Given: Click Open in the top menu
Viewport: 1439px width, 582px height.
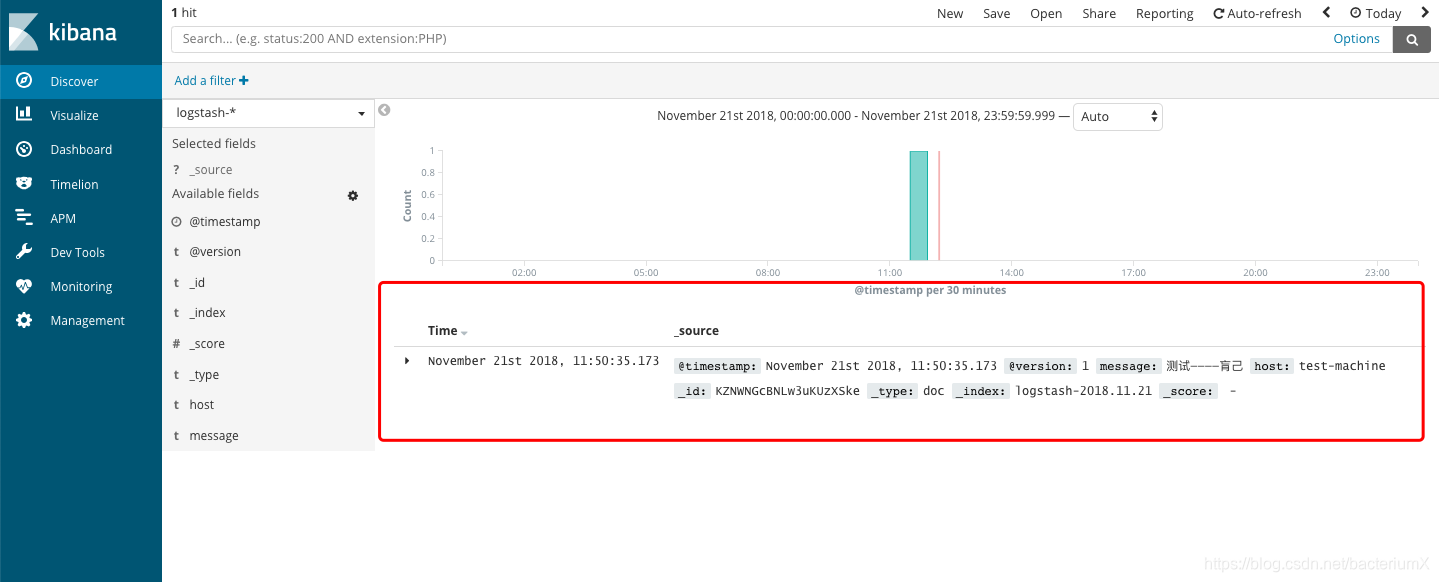Looking at the screenshot, I should [1046, 13].
